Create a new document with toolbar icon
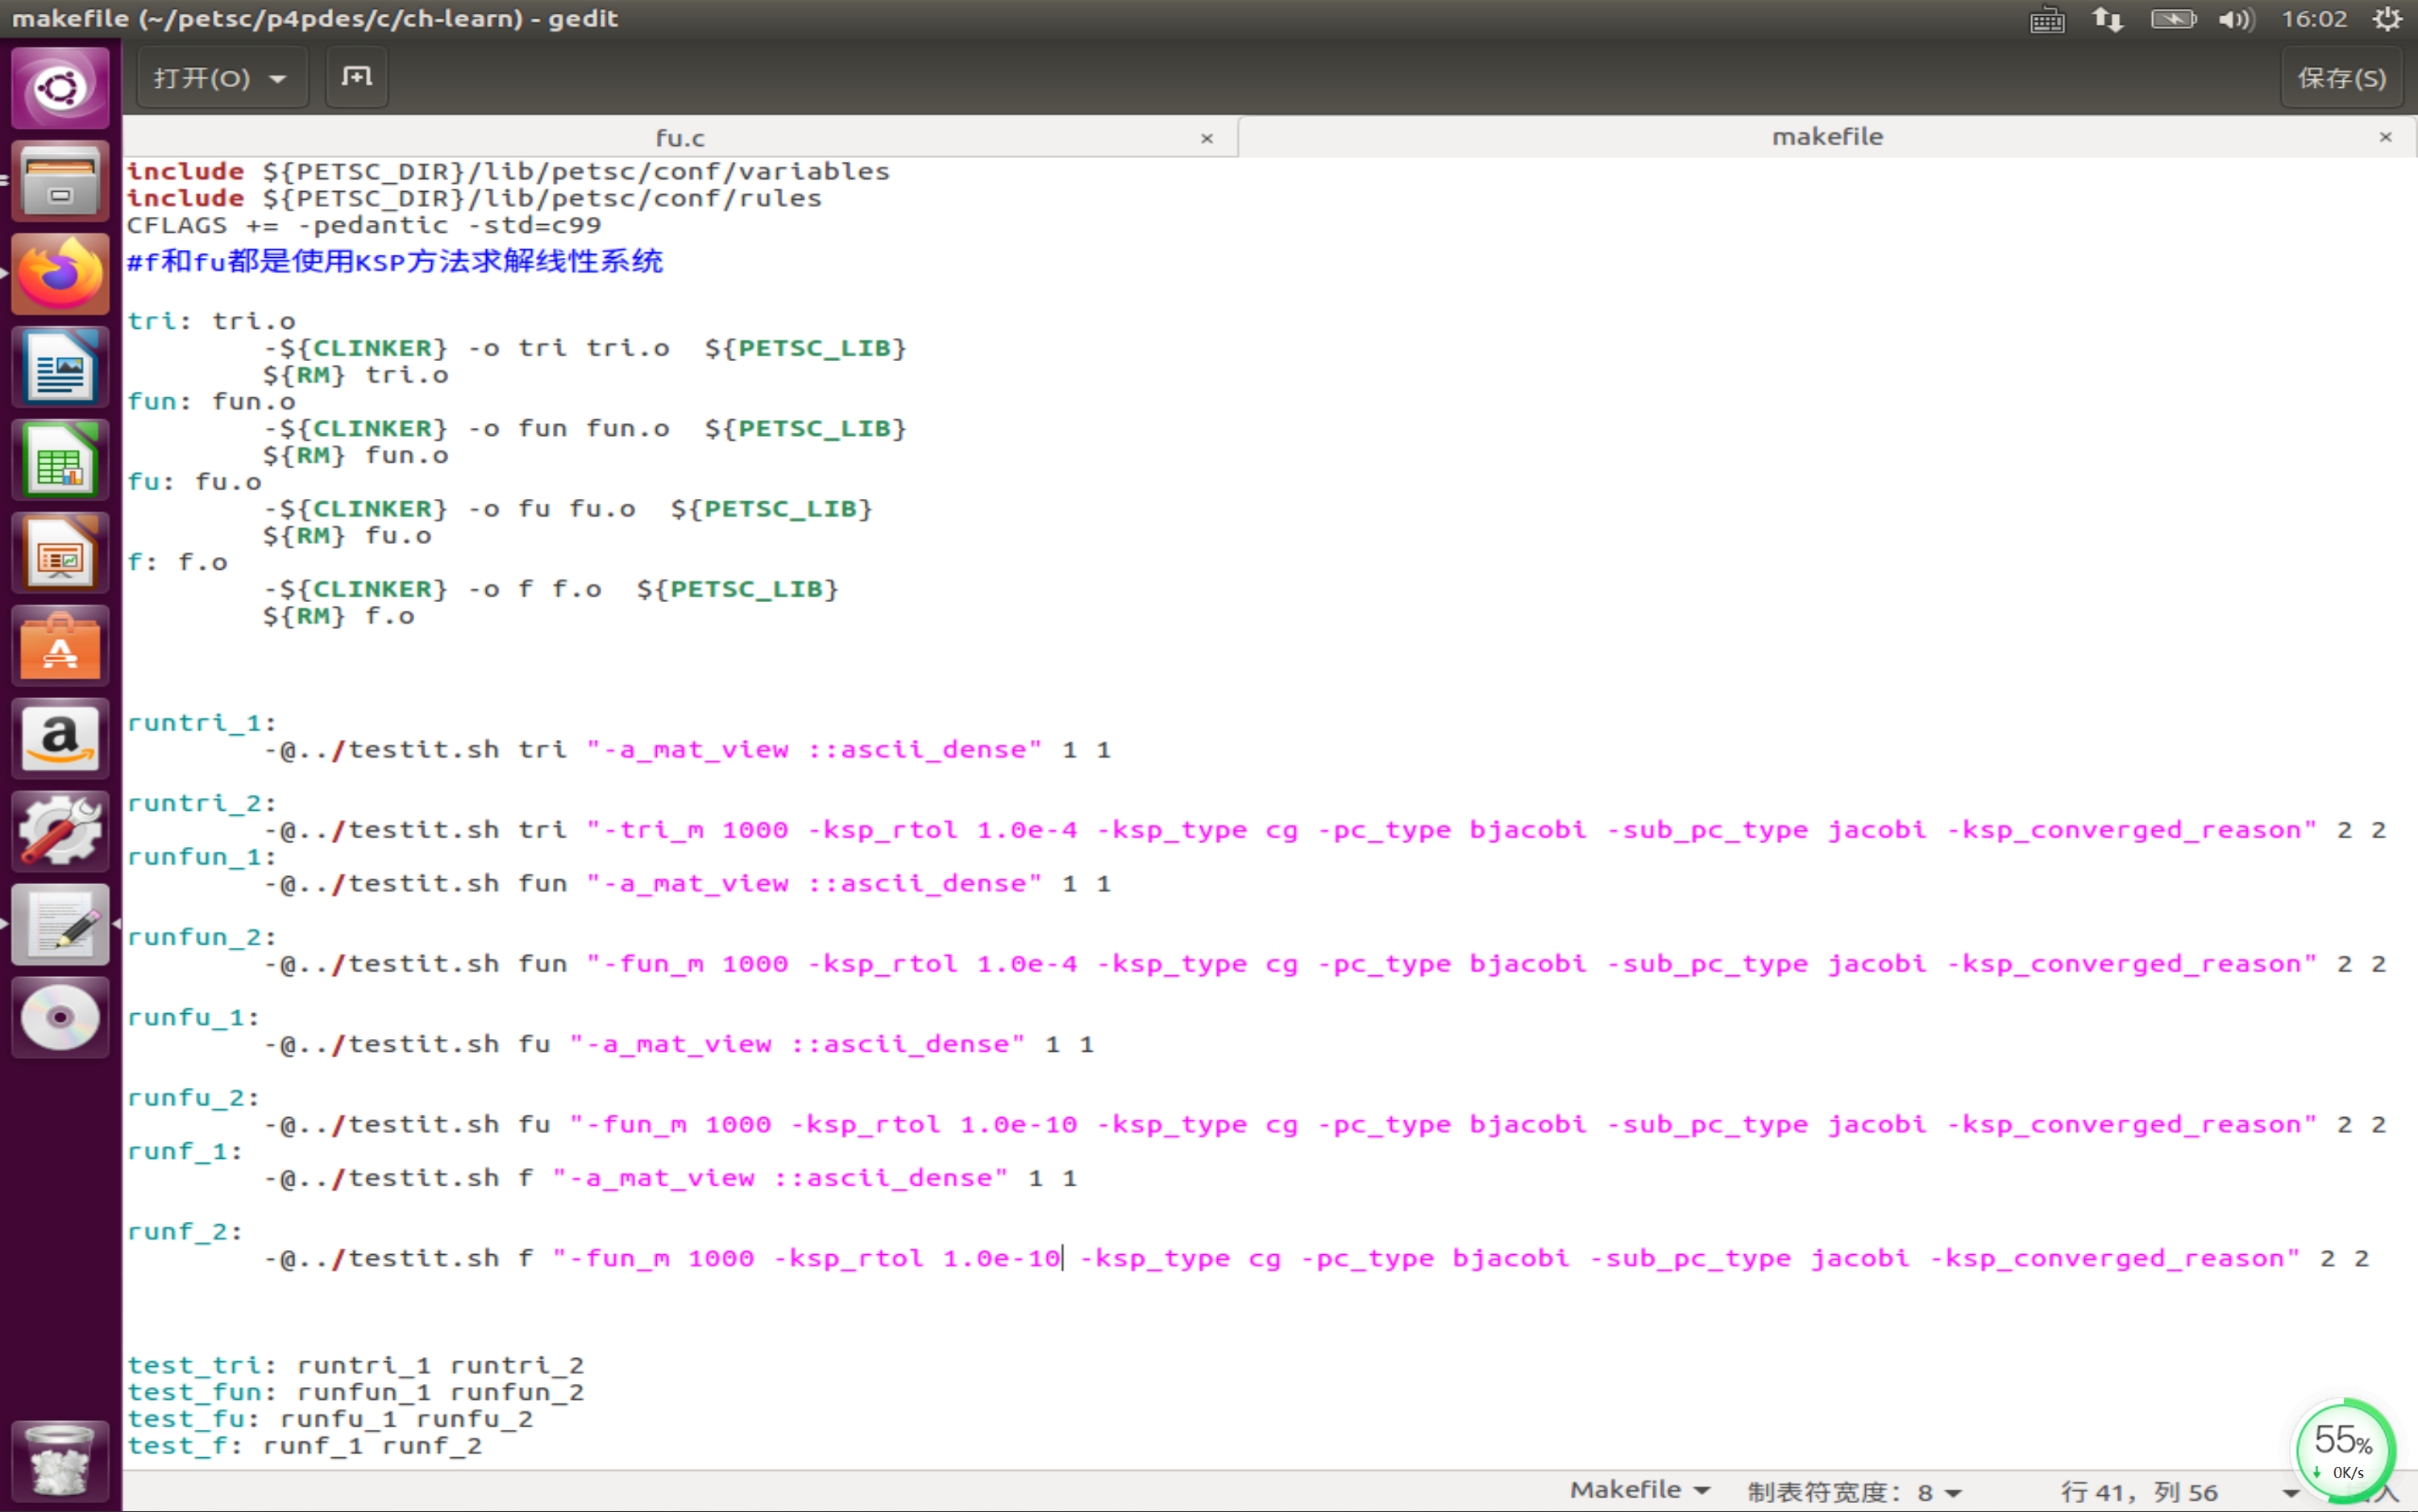This screenshot has height=1512, width=2418. point(356,77)
